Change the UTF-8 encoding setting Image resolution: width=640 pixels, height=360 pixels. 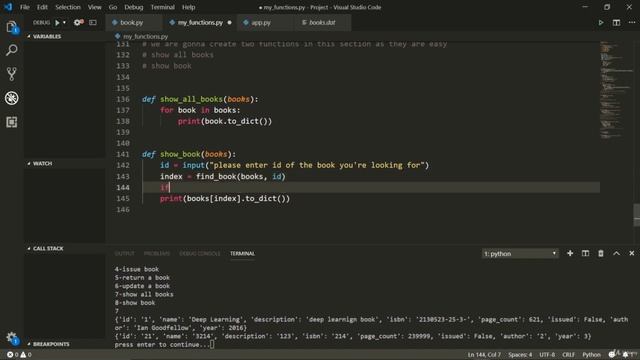pos(547,355)
